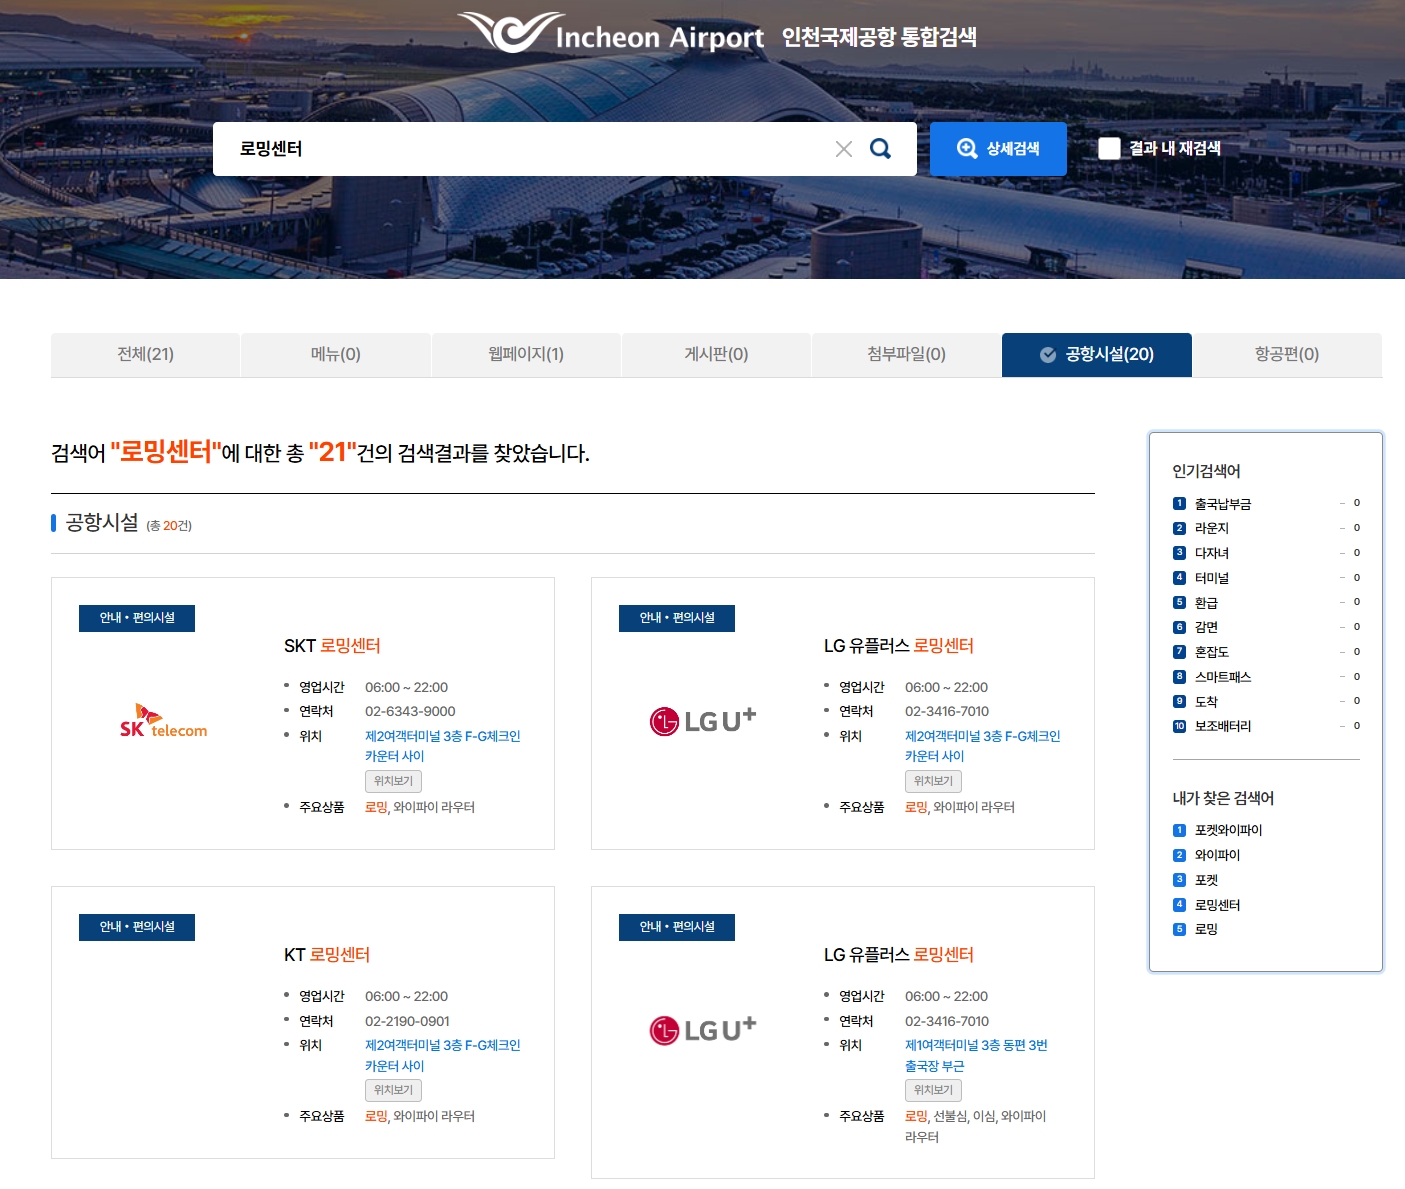Click 위치보기 on the top LG U+ card

pyautogui.click(x=933, y=781)
